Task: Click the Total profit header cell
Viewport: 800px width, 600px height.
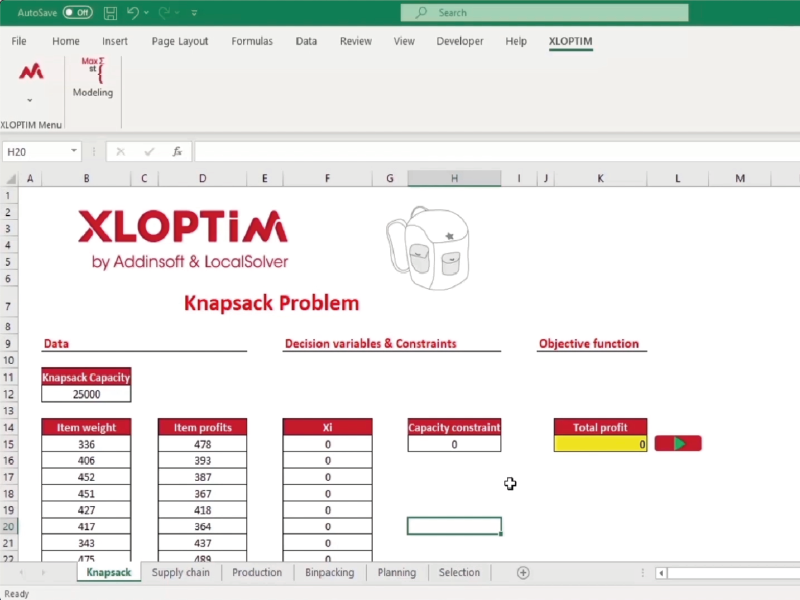Action: (601, 428)
